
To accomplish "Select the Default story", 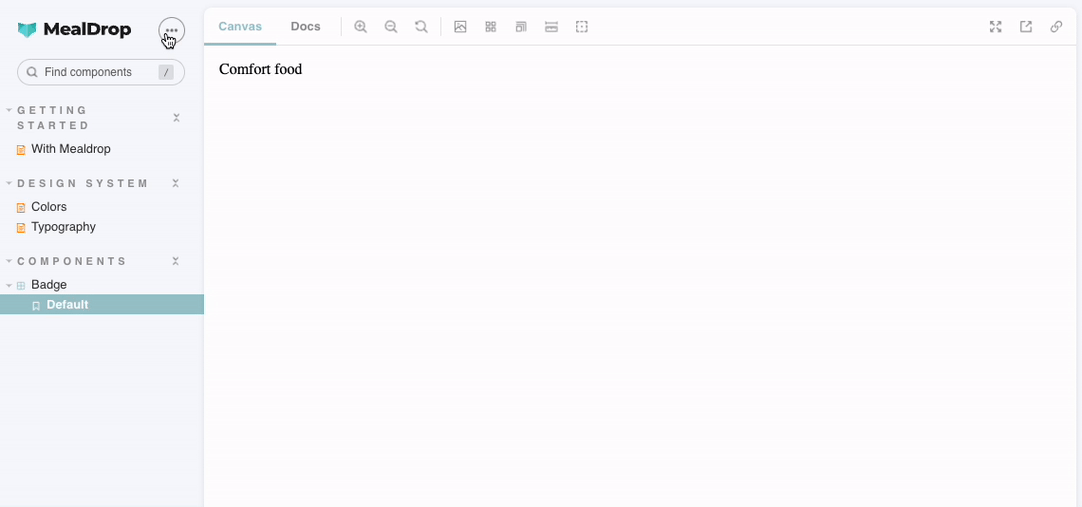I will [x=102, y=305].
